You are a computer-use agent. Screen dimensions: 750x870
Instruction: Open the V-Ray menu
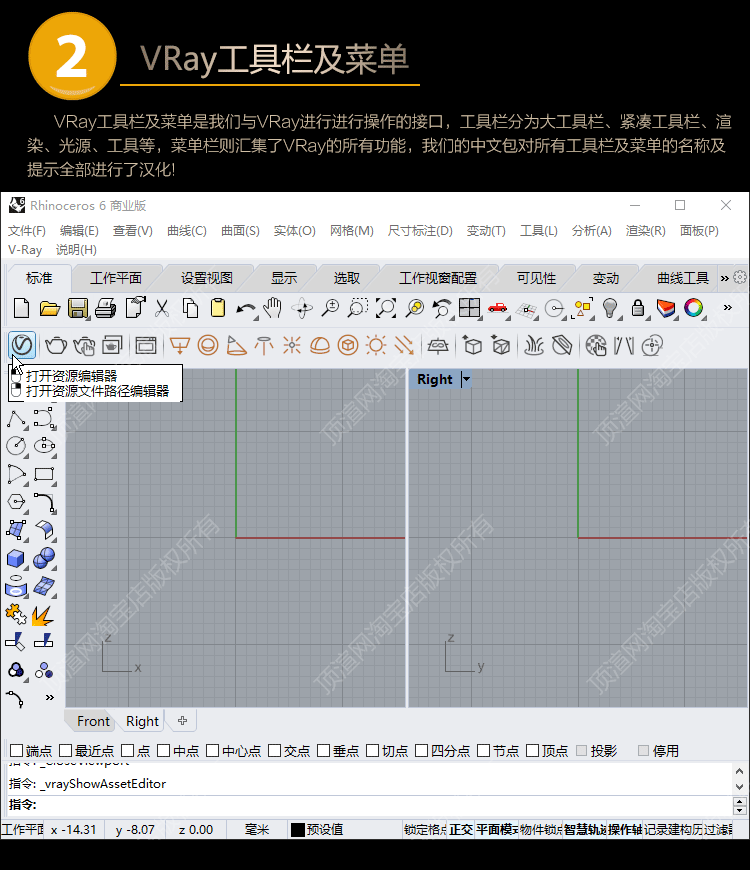[25, 250]
